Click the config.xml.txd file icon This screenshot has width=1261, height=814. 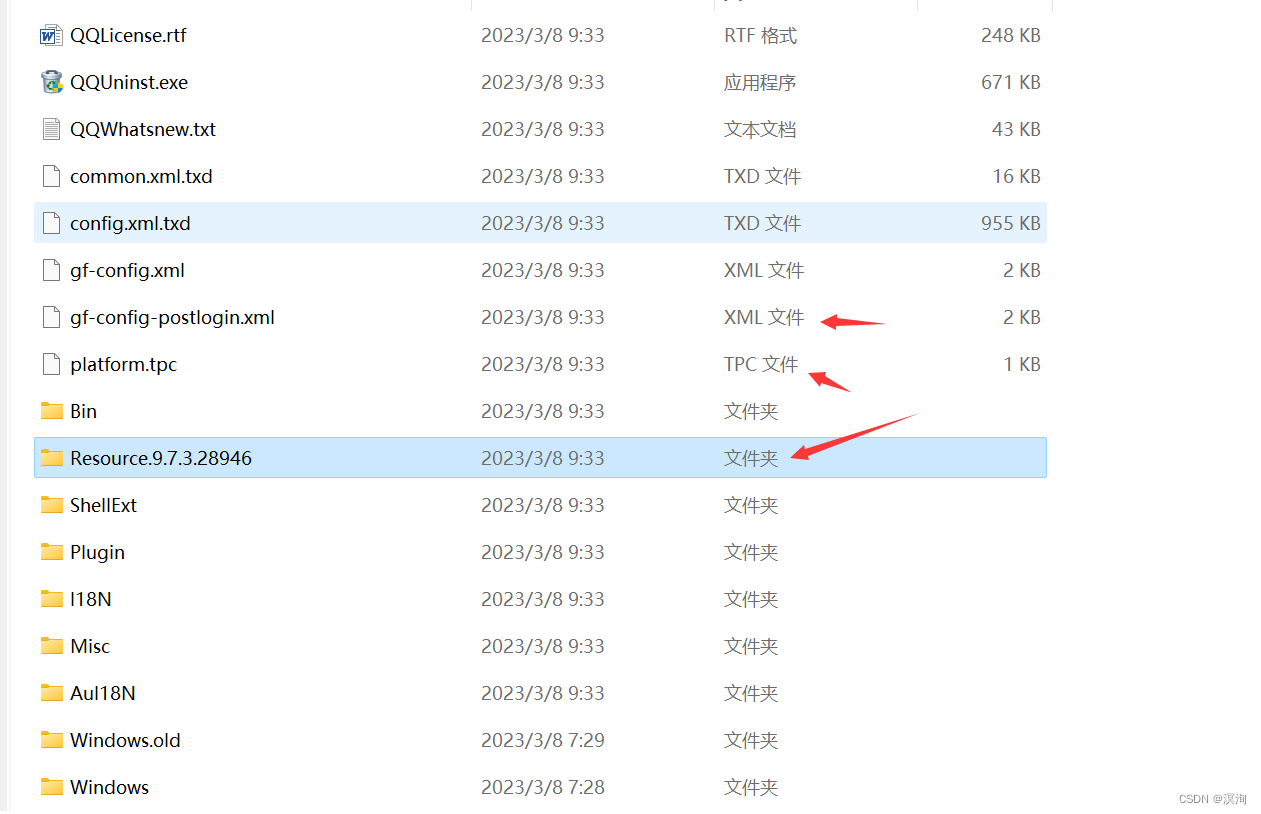pyautogui.click(x=51, y=224)
